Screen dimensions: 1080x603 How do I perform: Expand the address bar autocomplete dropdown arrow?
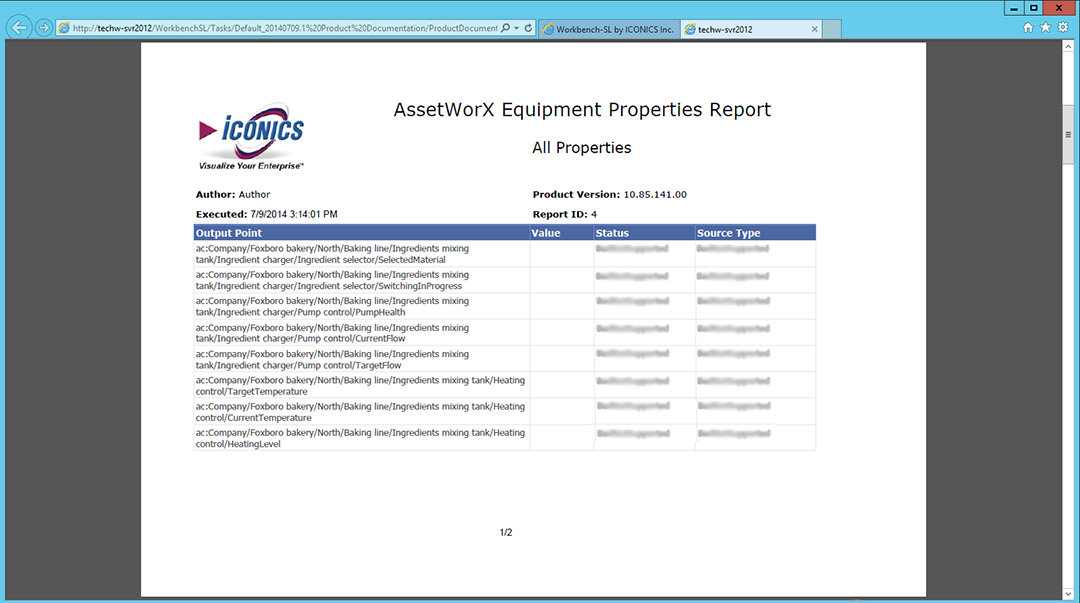click(x=516, y=29)
